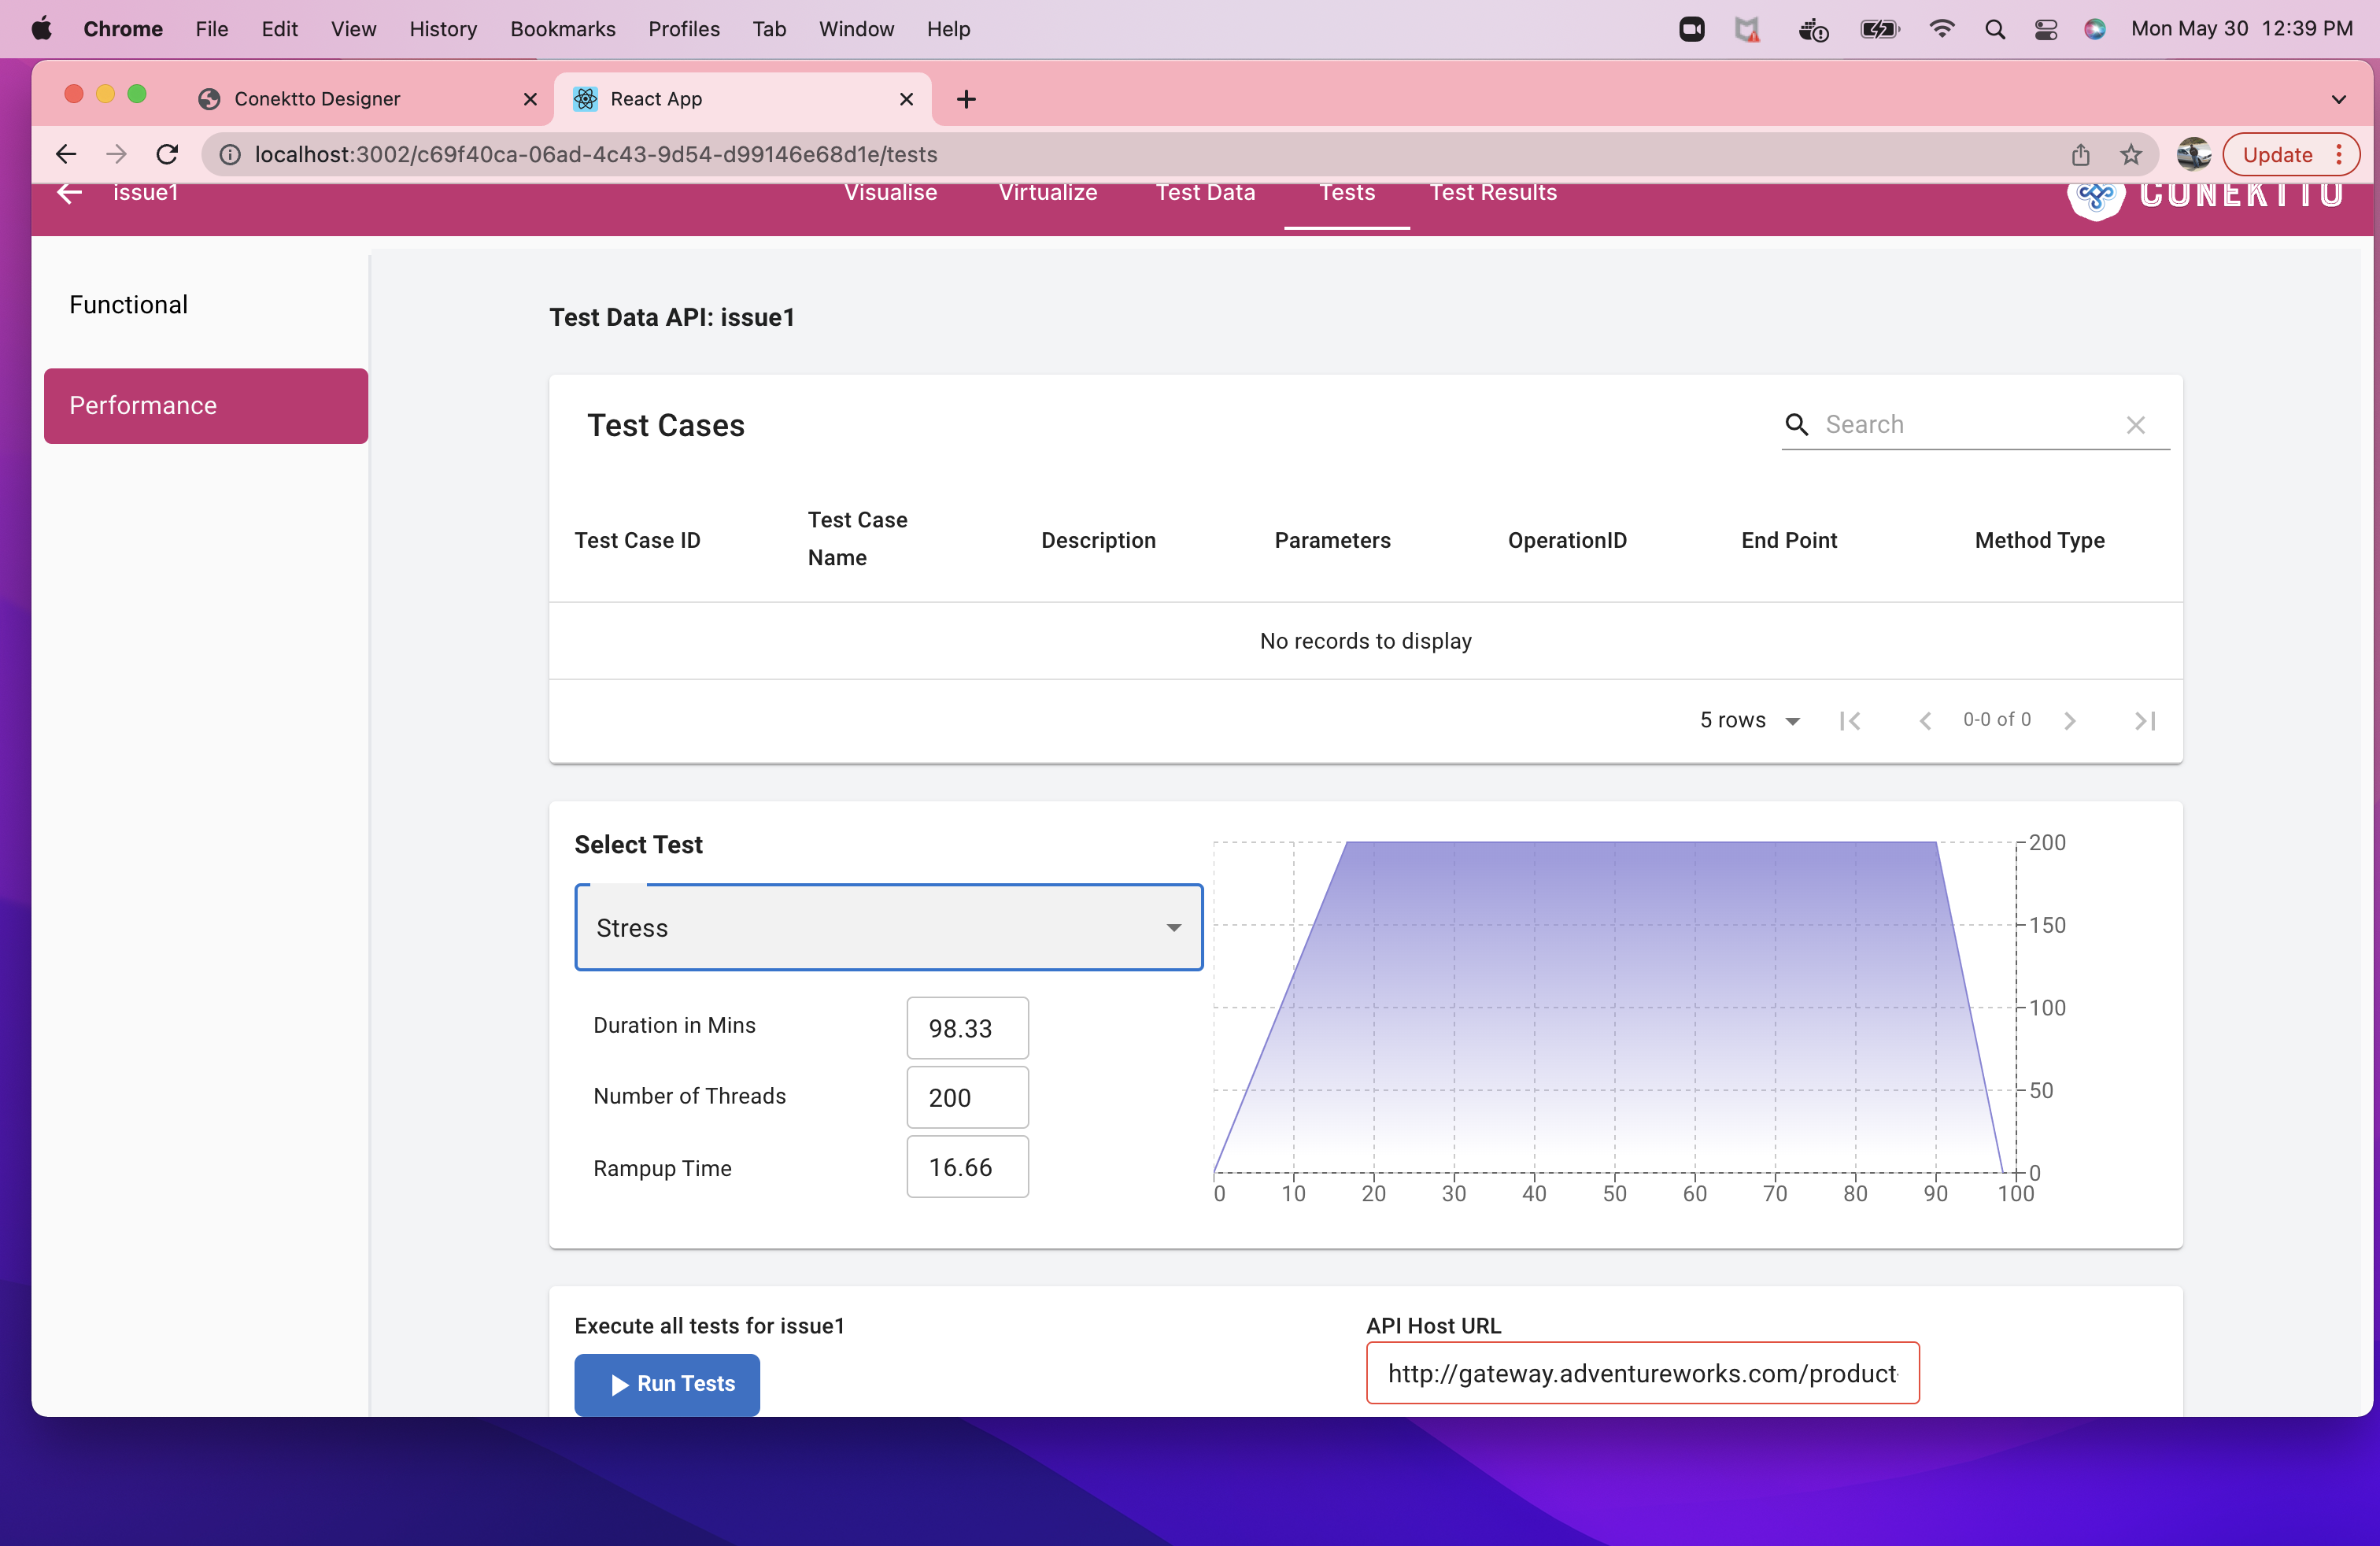Open the Test Data tab
This screenshot has height=1546, width=2380.
[1205, 193]
